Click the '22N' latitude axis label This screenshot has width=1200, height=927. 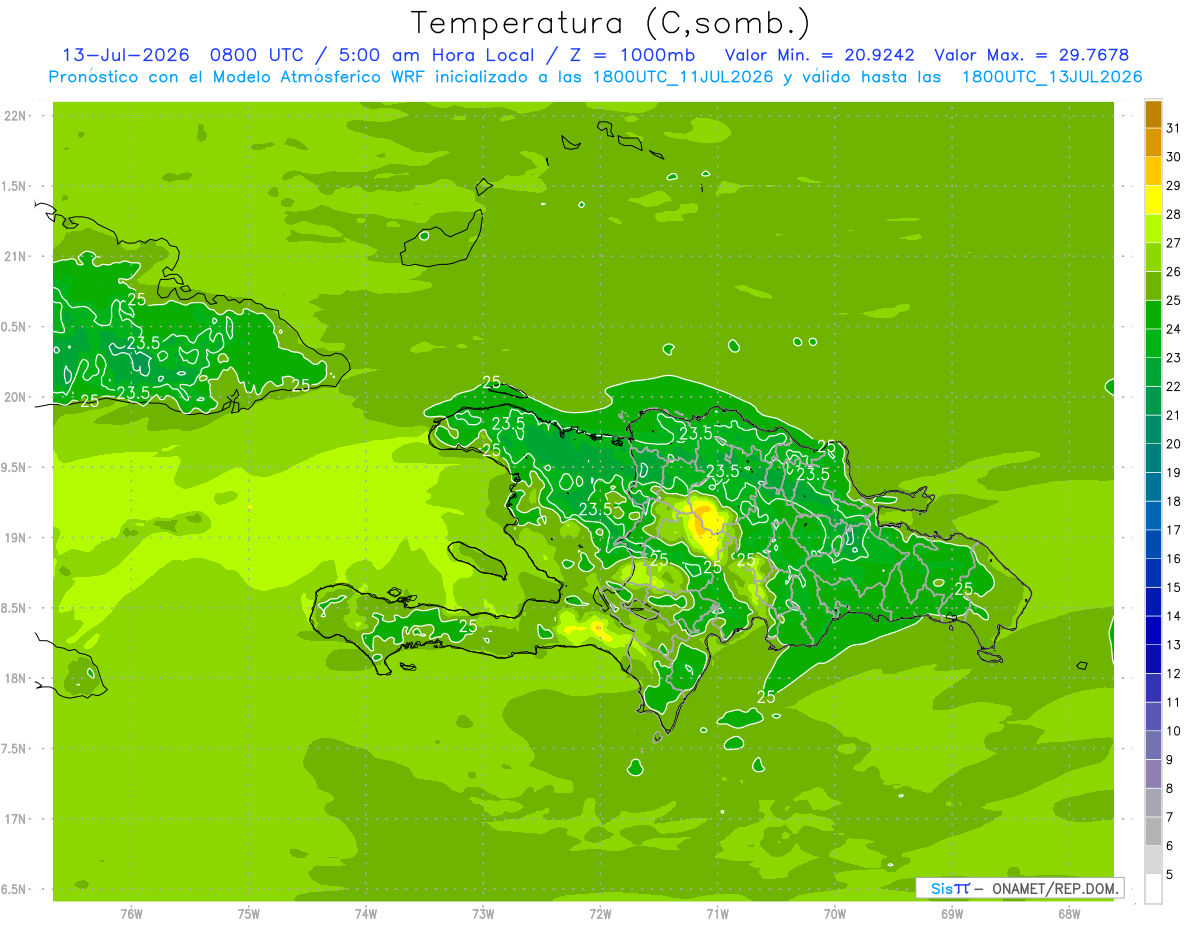(x=17, y=116)
